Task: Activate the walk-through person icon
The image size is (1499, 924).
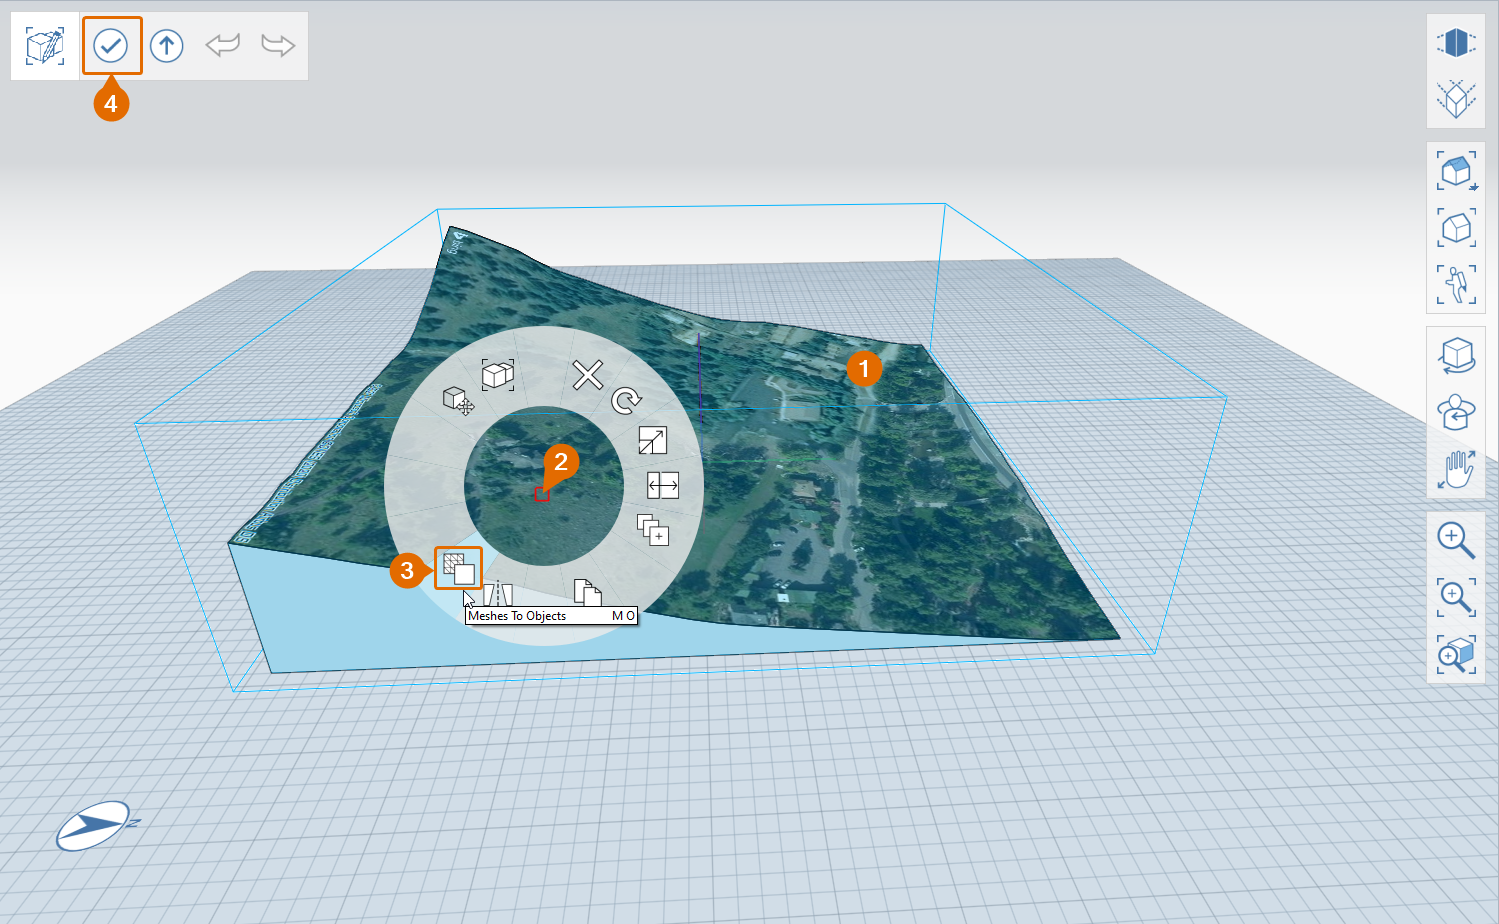Action: pos(1456,285)
